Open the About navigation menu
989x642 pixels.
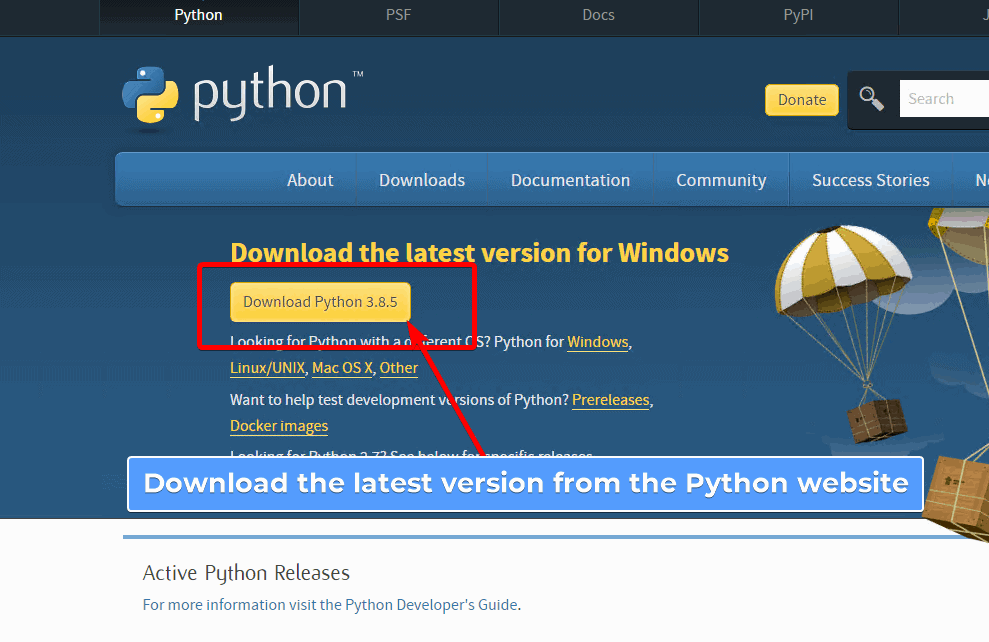[310, 180]
